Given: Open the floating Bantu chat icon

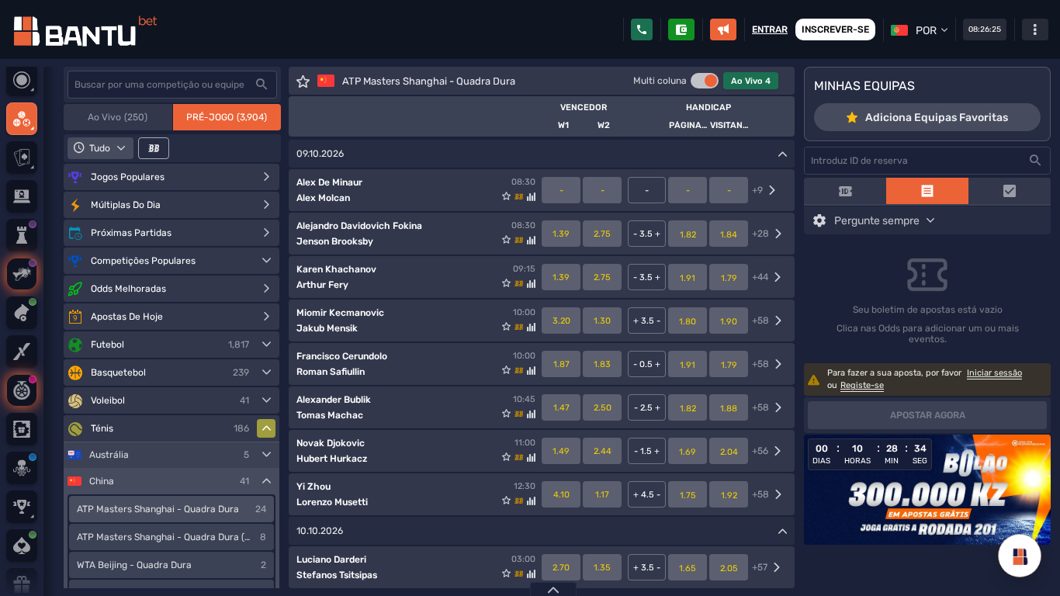Looking at the screenshot, I should coord(1019,555).
